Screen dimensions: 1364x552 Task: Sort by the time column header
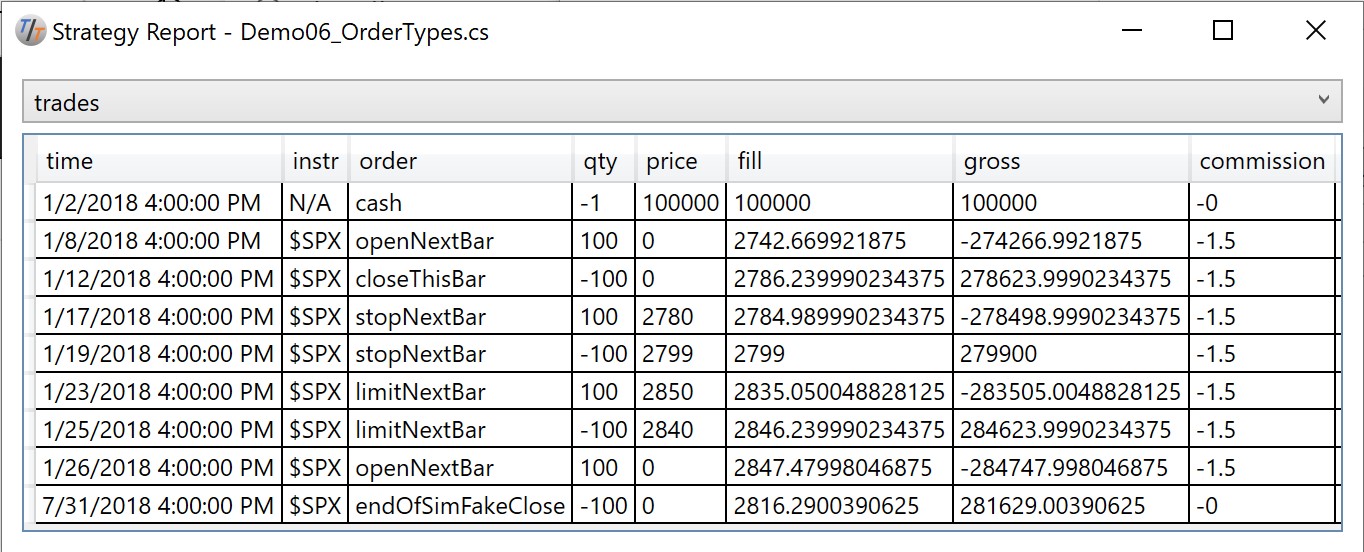pyautogui.click(x=160, y=161)
